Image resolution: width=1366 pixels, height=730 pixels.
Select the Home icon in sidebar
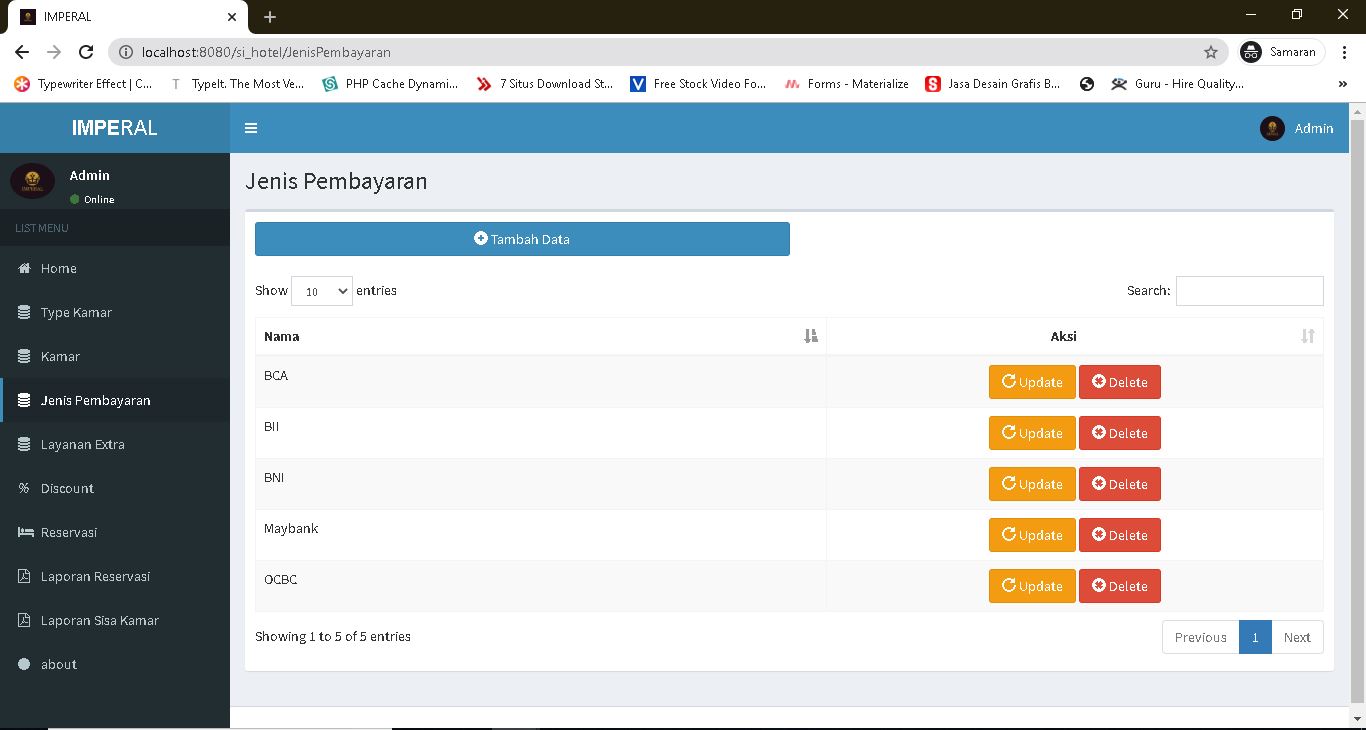[24, 268]
